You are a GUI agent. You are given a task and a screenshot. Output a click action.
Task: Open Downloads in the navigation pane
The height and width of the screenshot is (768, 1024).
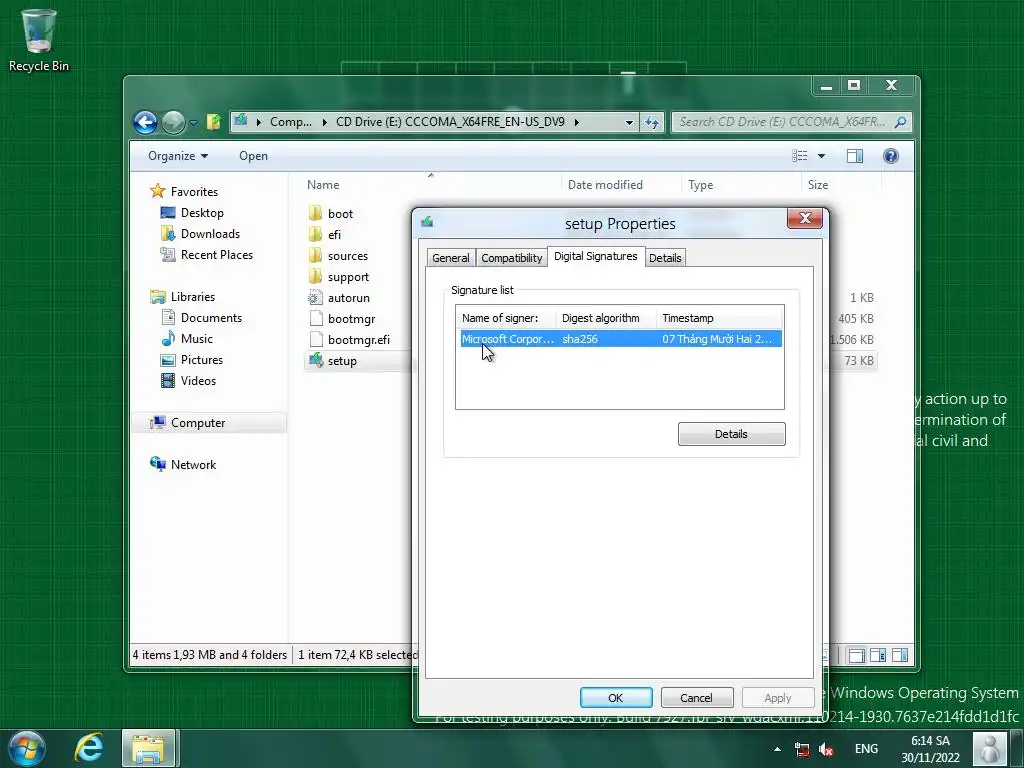(x=200, y=234)
